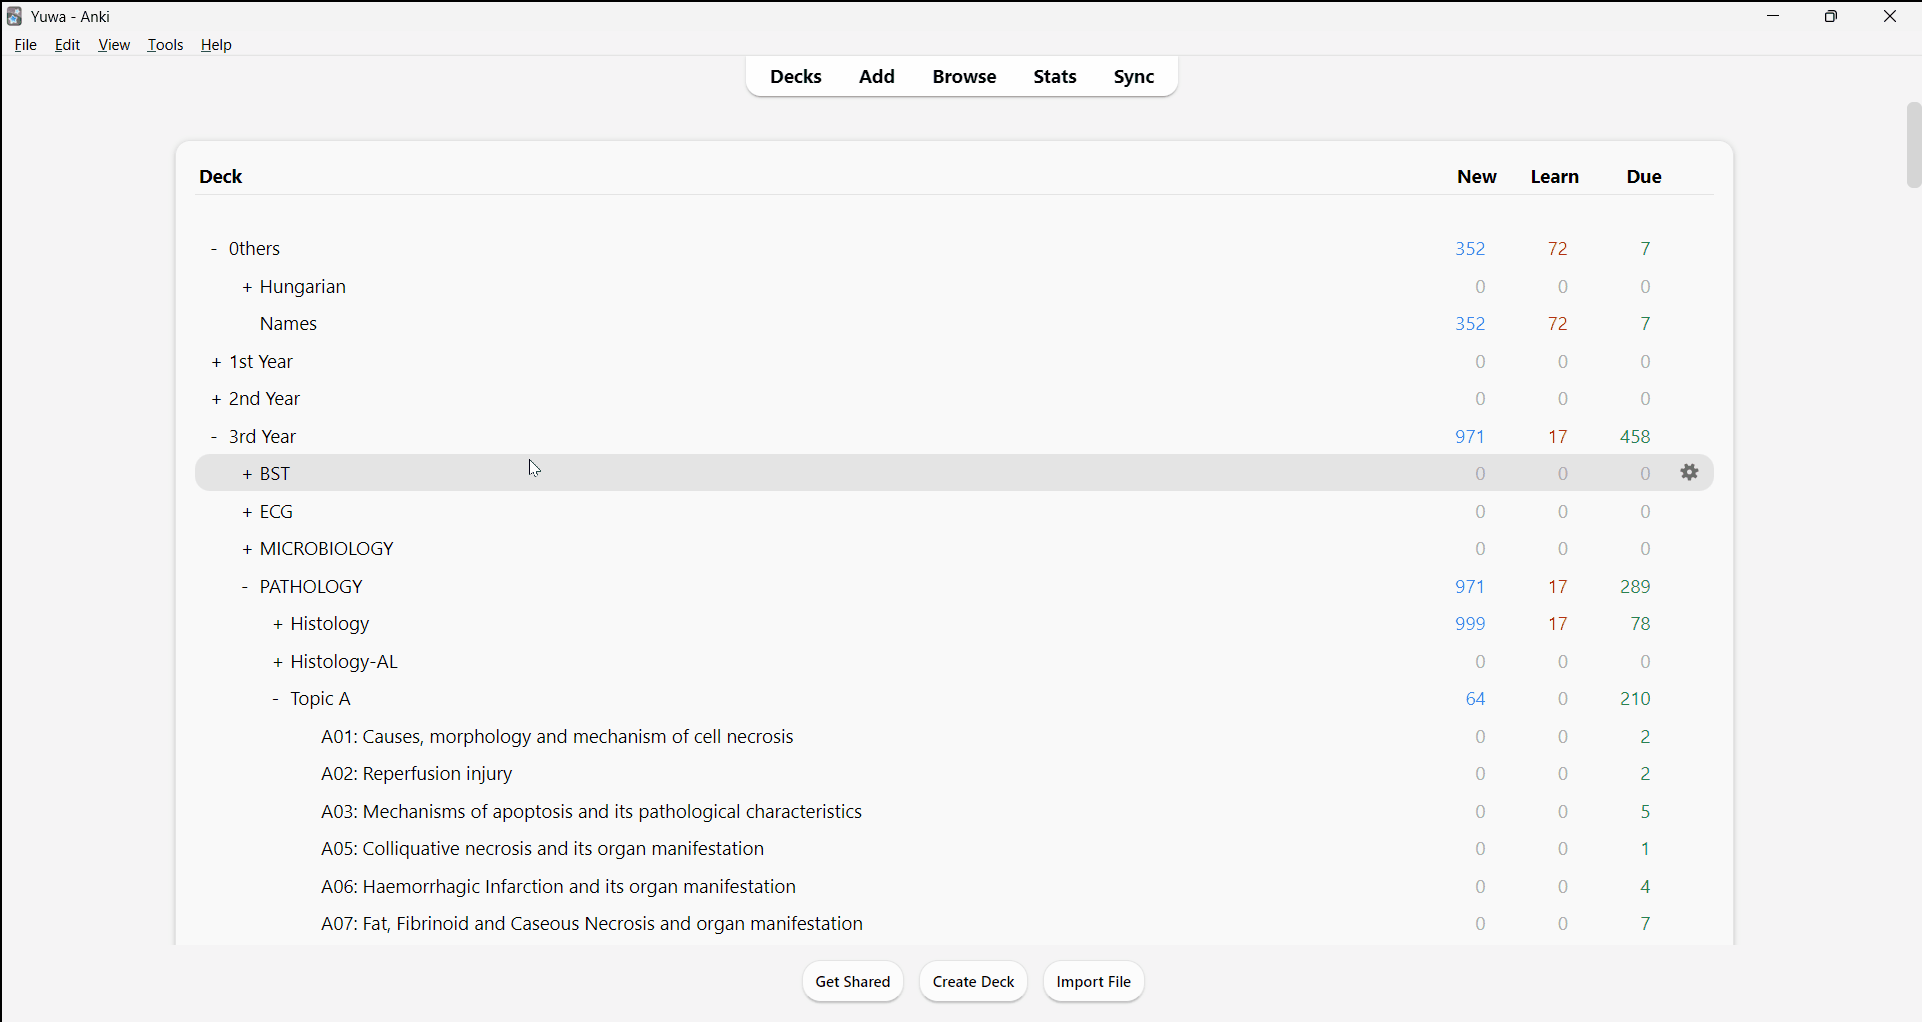This screenshot has width=1922, height=1022.
Task: Click the Browse button in the toolbar
Action: point(964,77)
